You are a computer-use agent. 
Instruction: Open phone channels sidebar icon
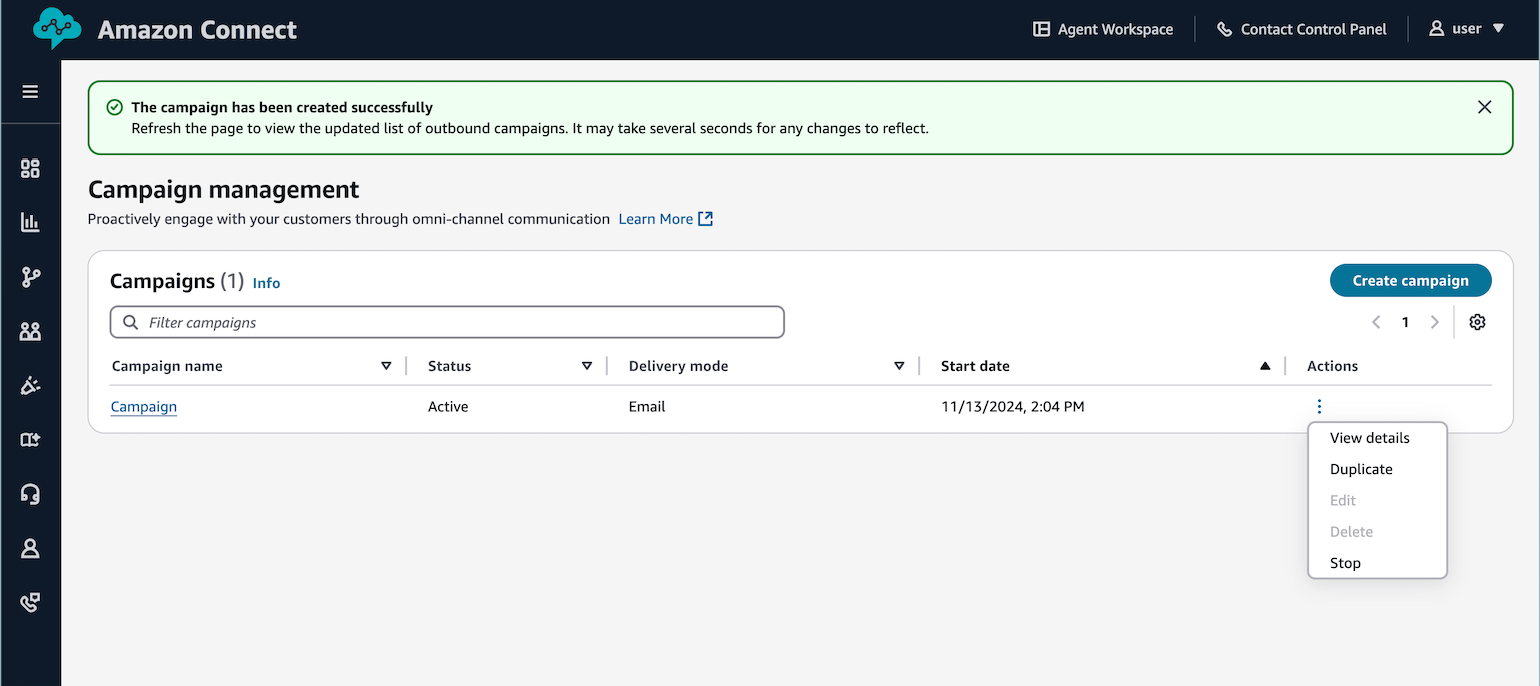[30, 602]
